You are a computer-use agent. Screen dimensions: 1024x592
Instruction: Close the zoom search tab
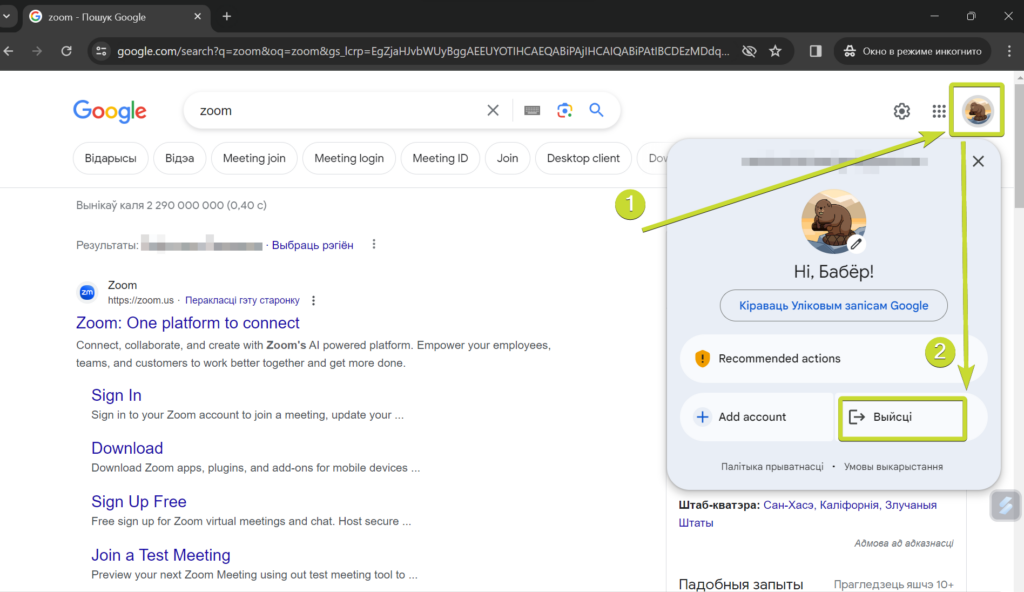198,16
